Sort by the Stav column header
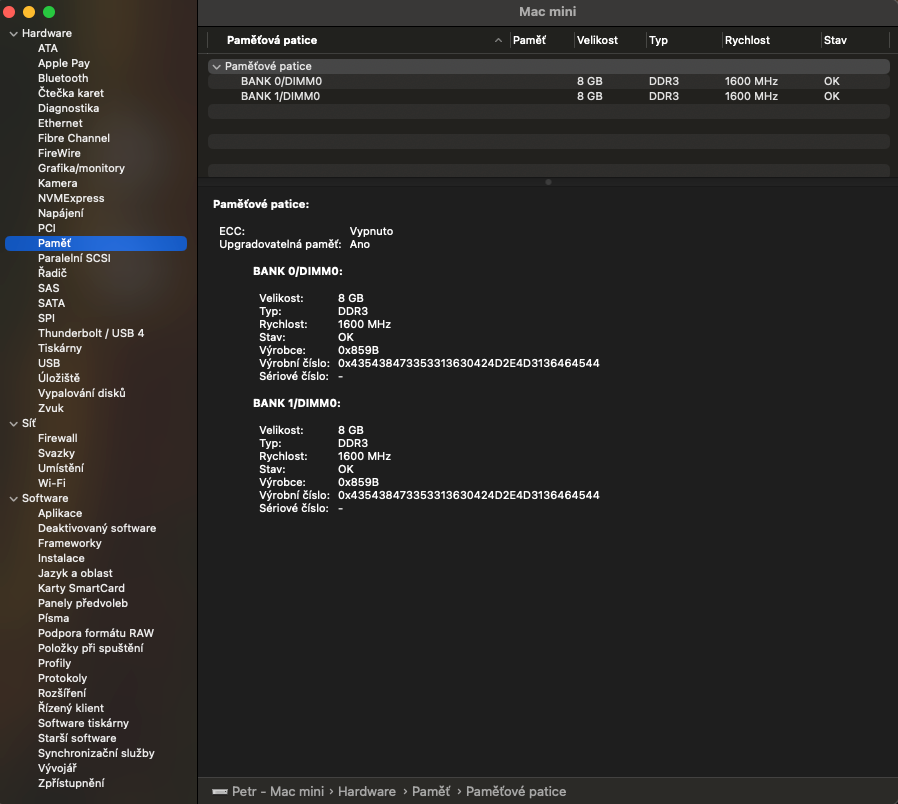898x804 pixels. [x=835, y=40]
